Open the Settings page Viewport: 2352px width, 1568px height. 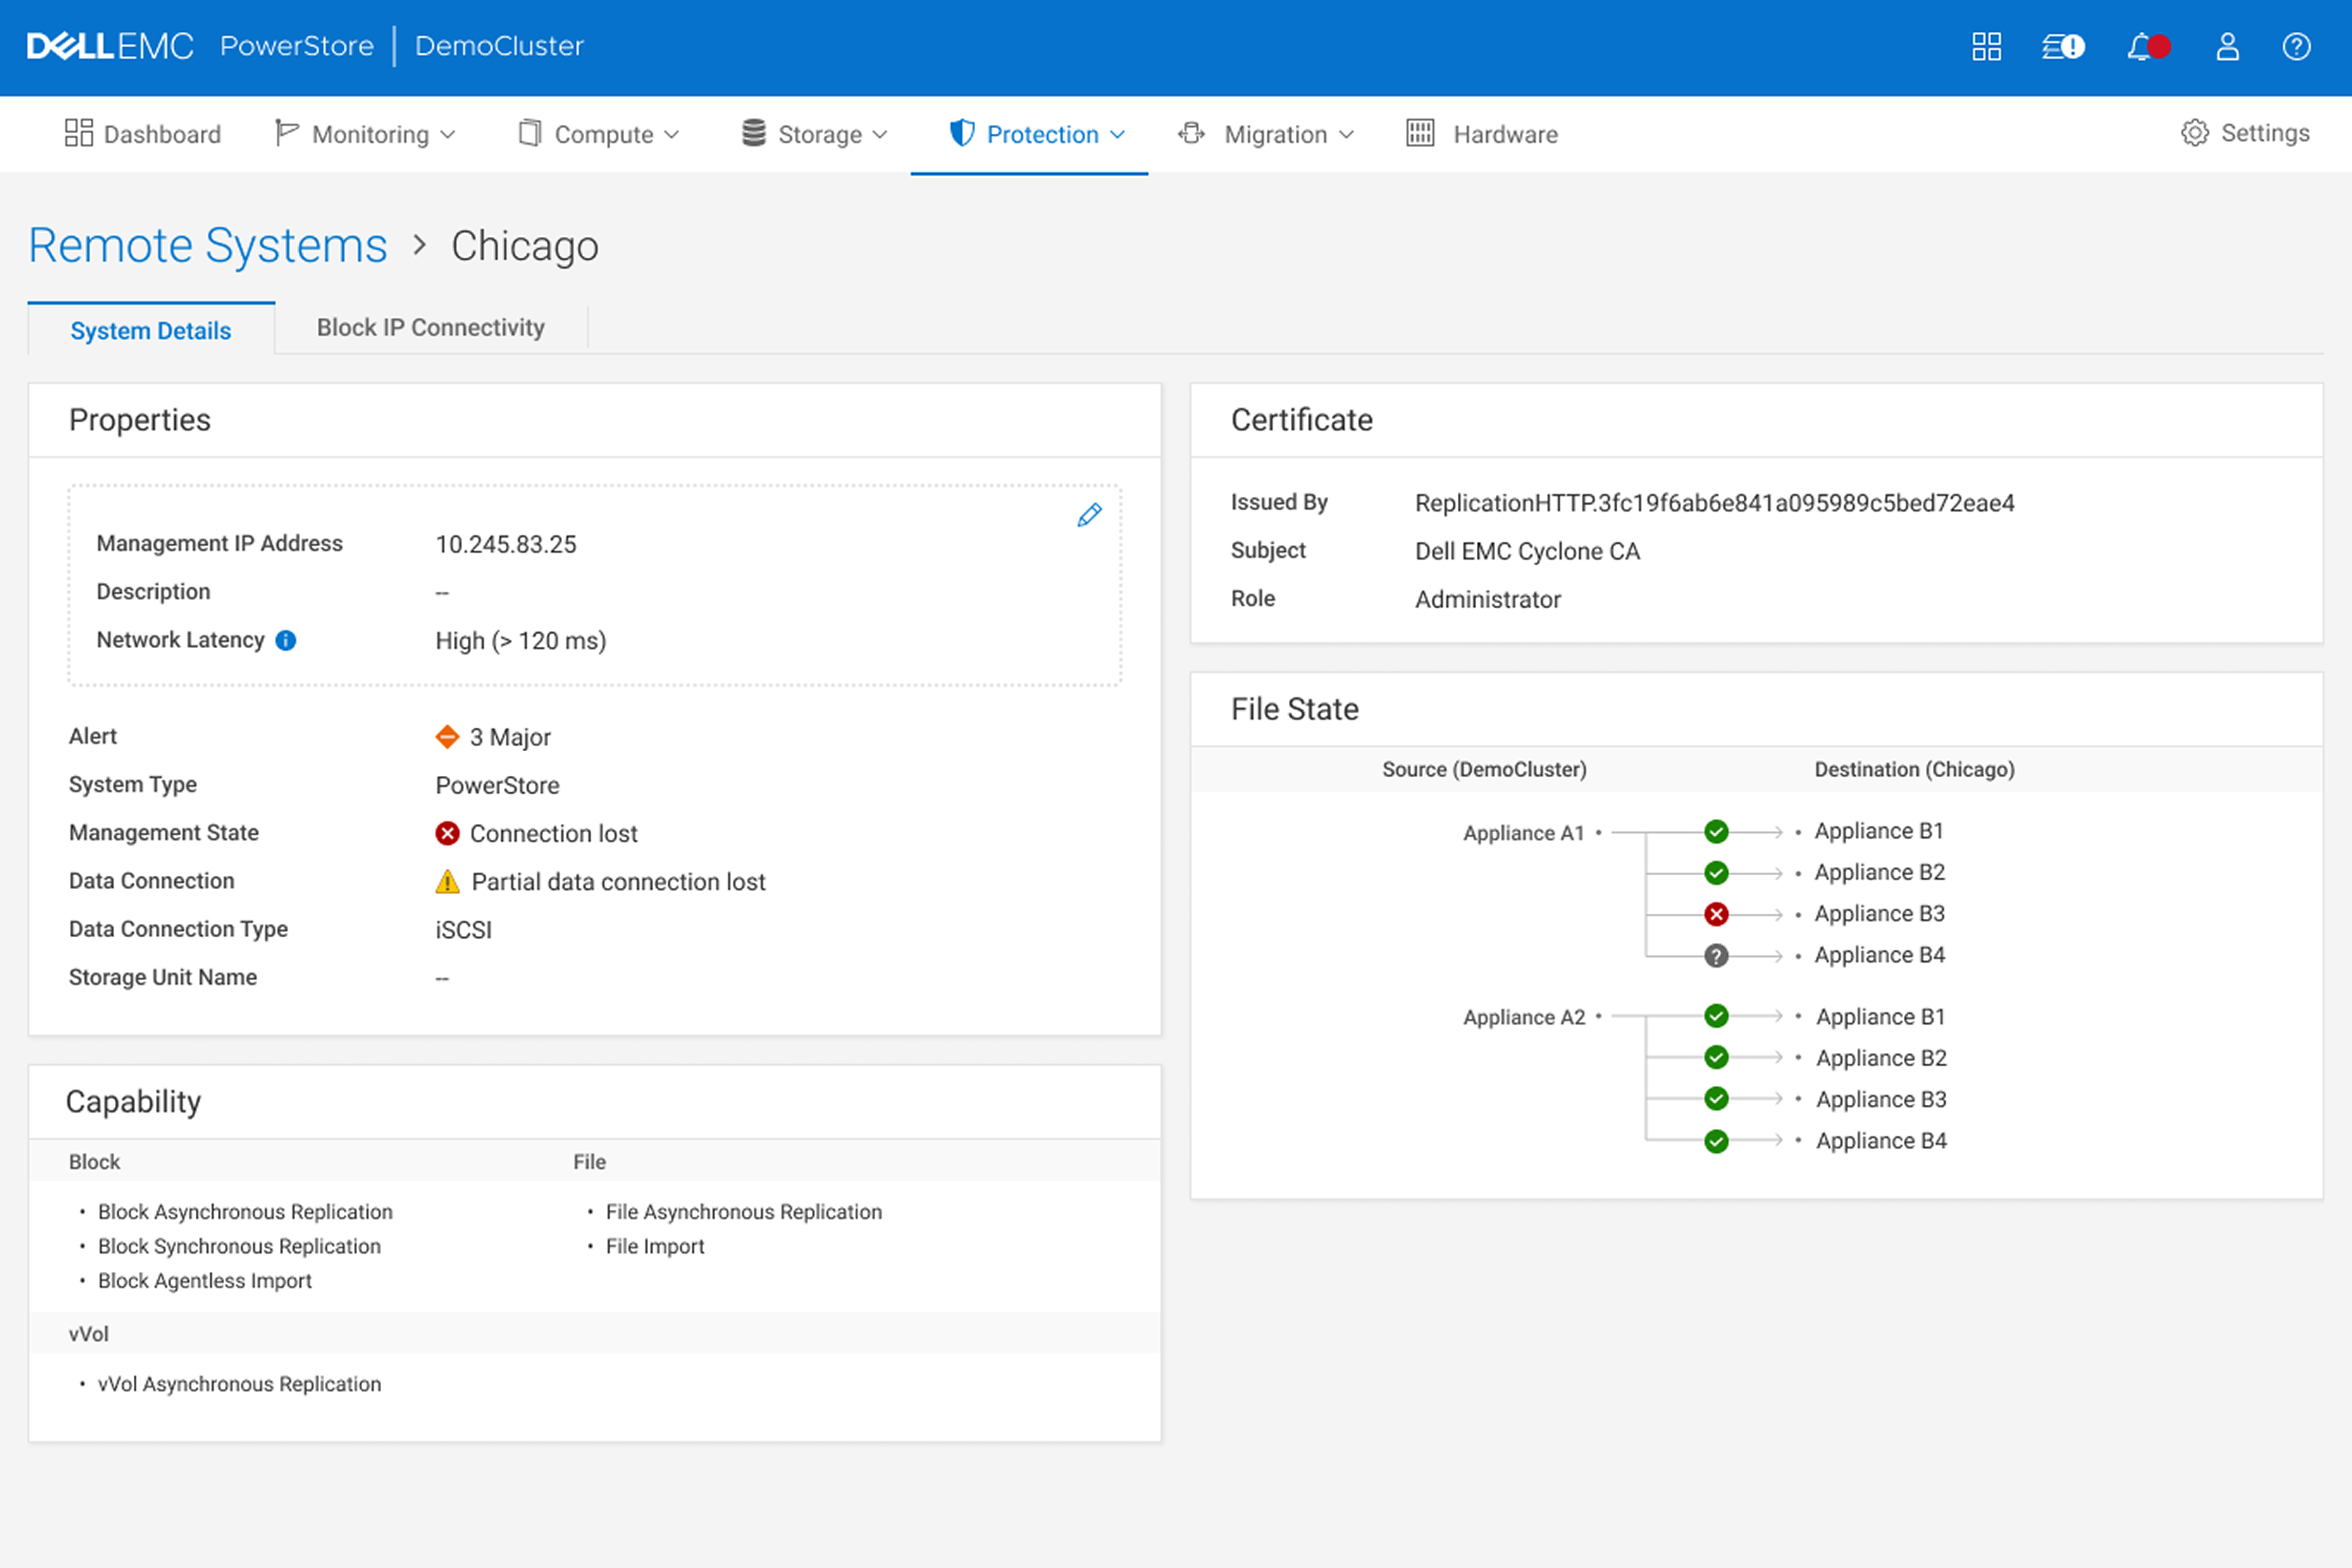[2246, 133]
